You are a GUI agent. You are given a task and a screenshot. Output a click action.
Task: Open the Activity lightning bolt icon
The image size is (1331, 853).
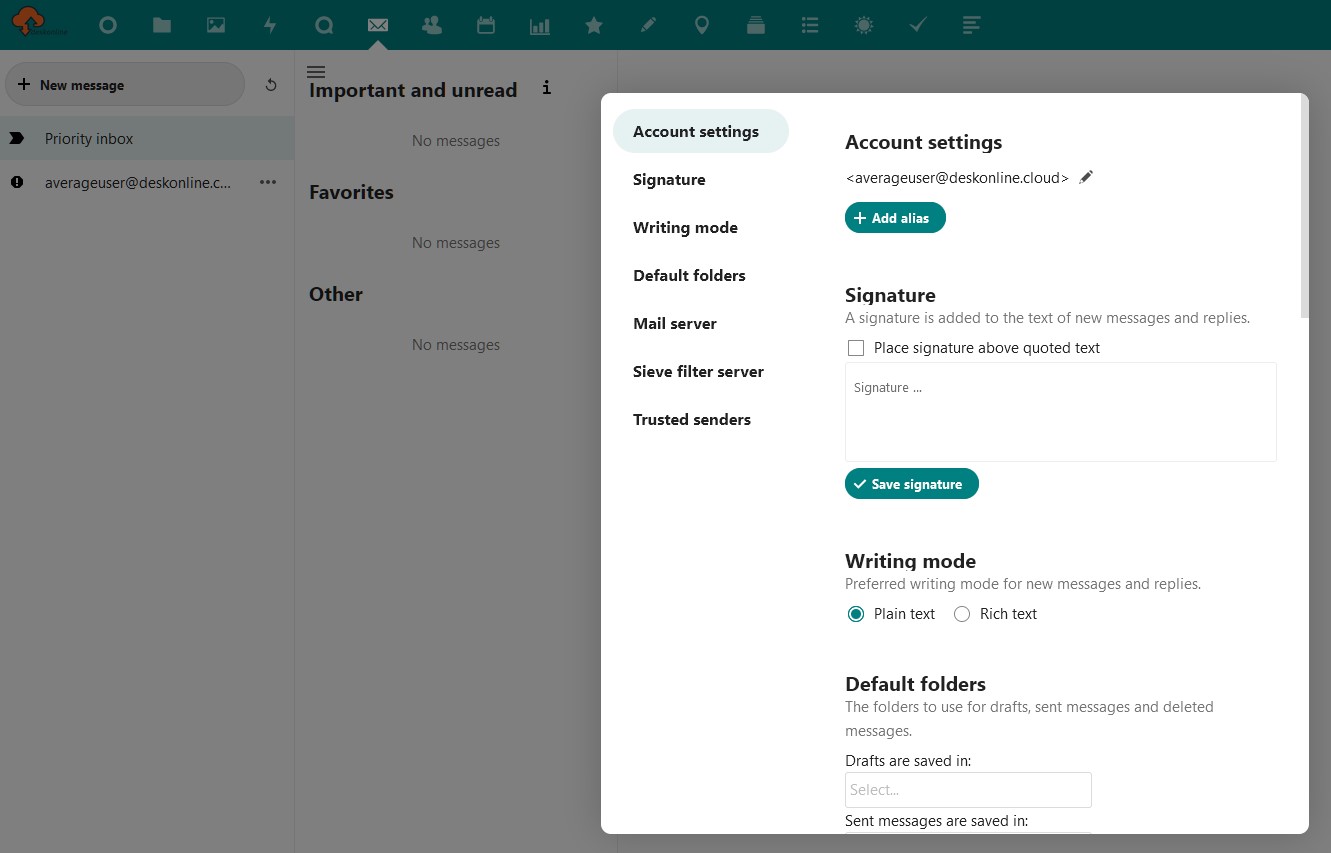[x=270, y=25]
